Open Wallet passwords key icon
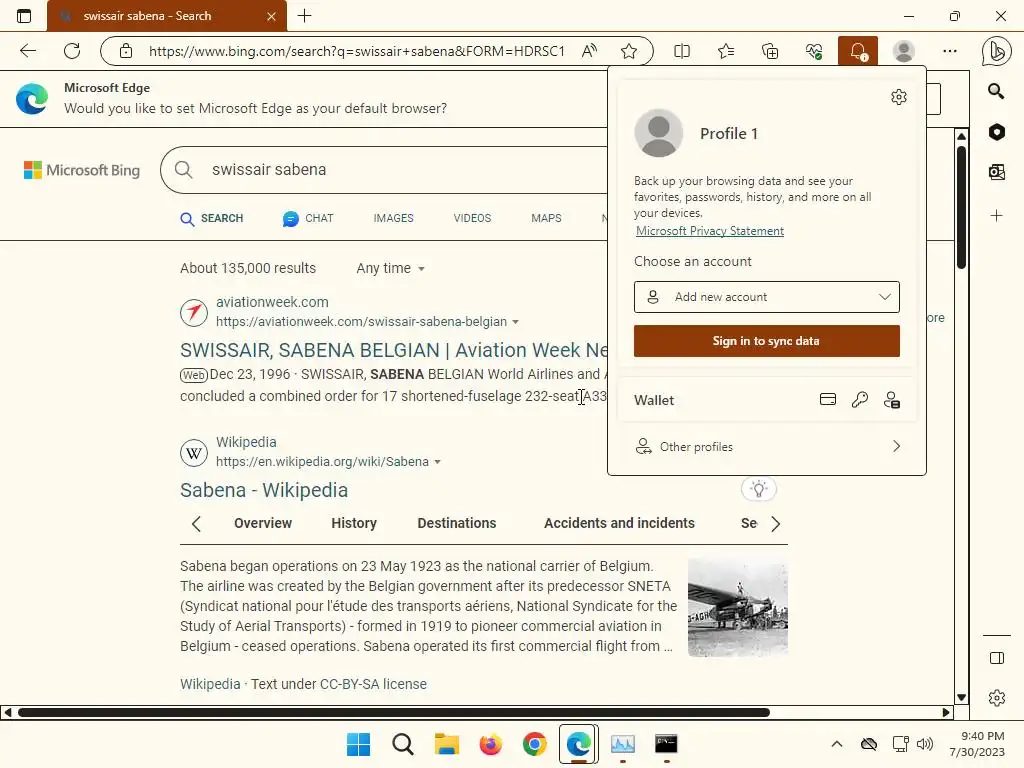Image resolution: width=1024 pixels, height=768 pixels. coord(859,400)
